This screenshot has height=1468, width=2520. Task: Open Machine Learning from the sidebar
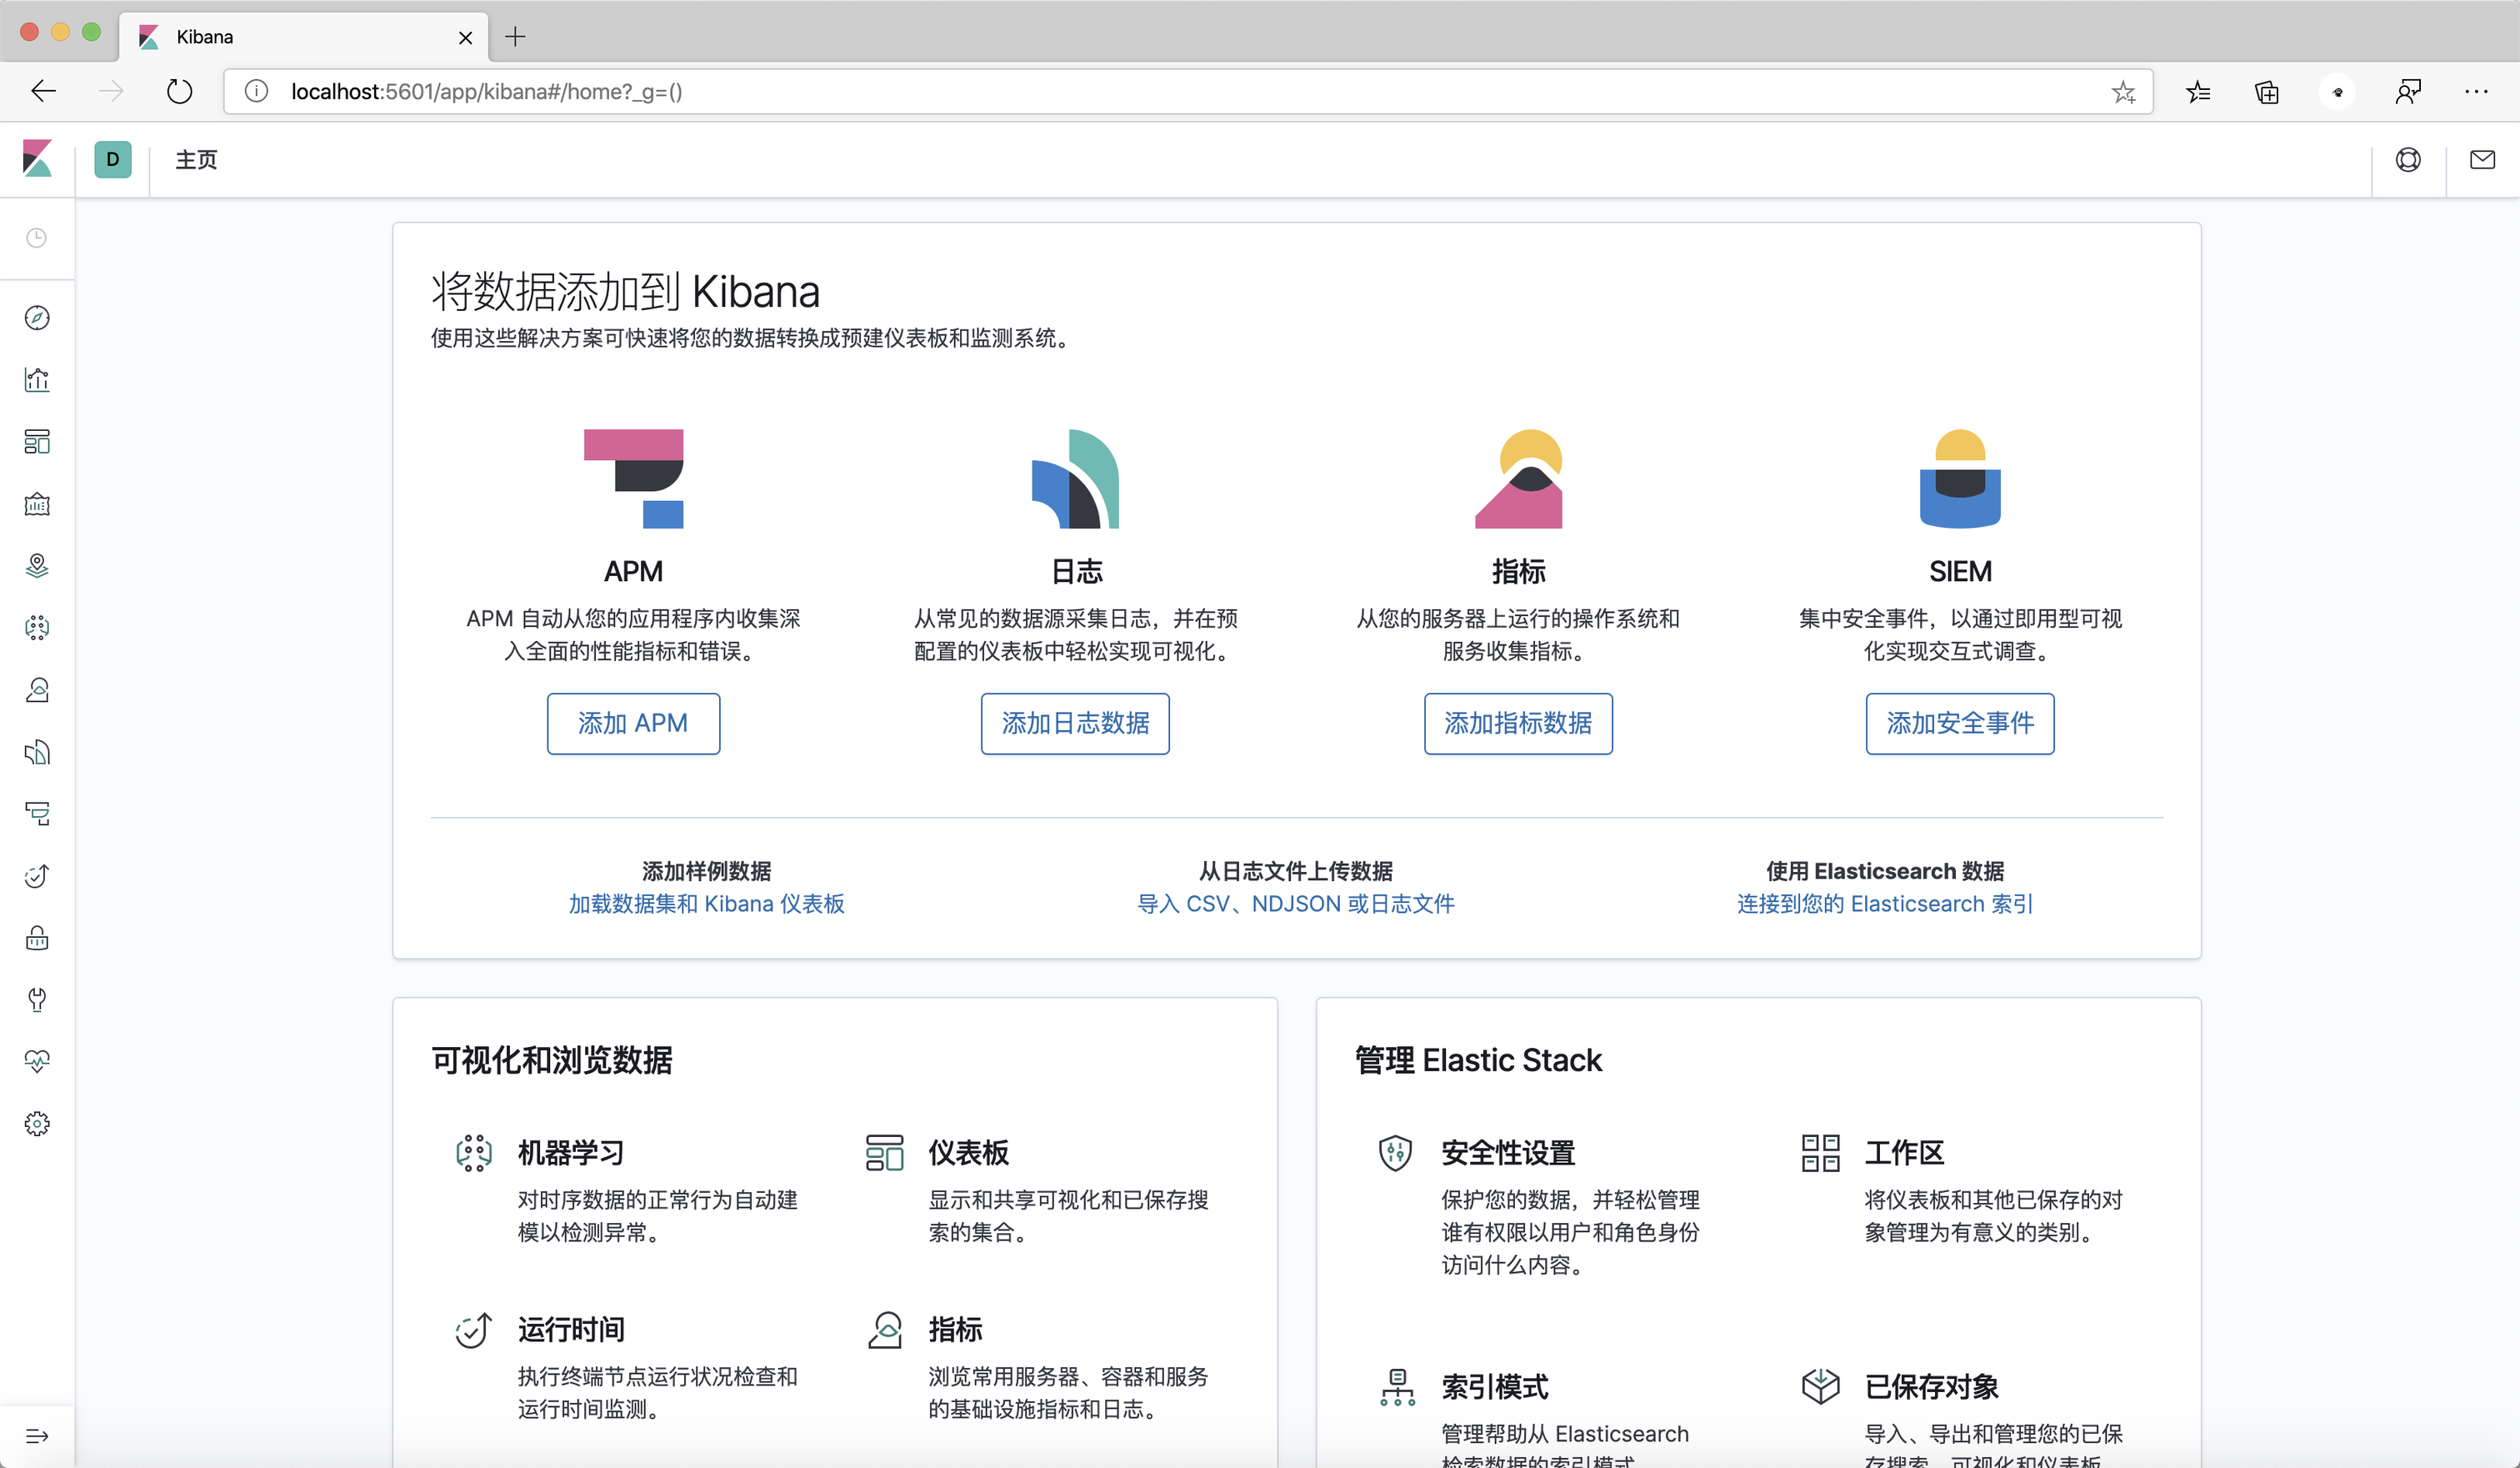coord(37,628)
